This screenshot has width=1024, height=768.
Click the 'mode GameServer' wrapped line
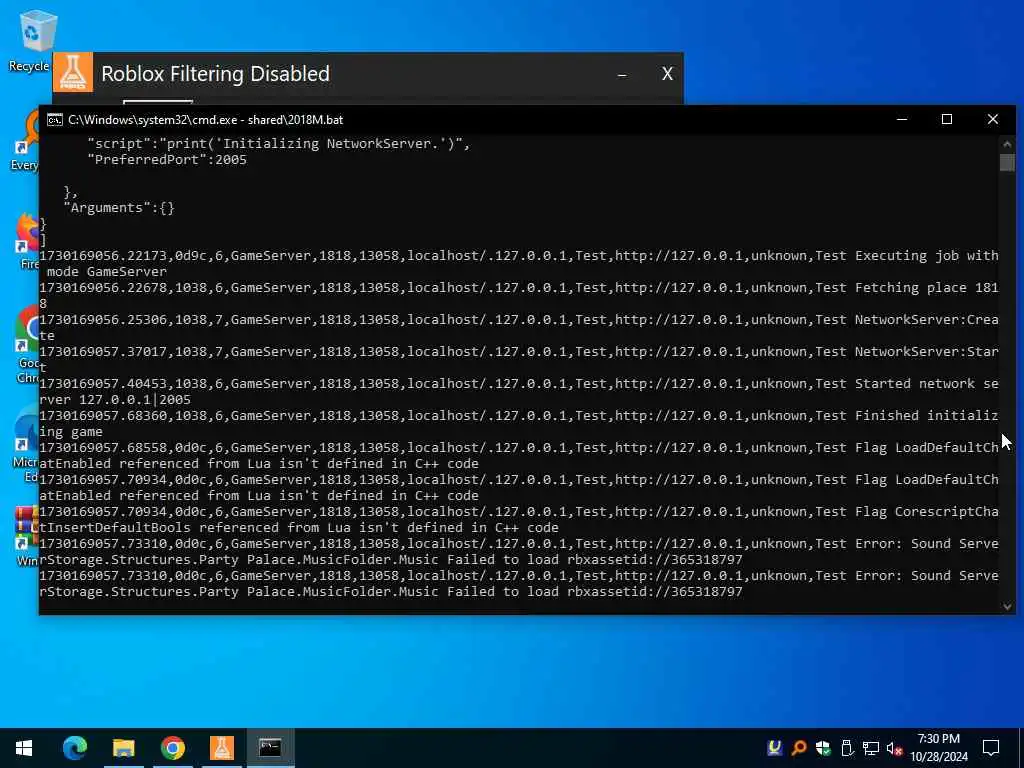click(107, 272)
